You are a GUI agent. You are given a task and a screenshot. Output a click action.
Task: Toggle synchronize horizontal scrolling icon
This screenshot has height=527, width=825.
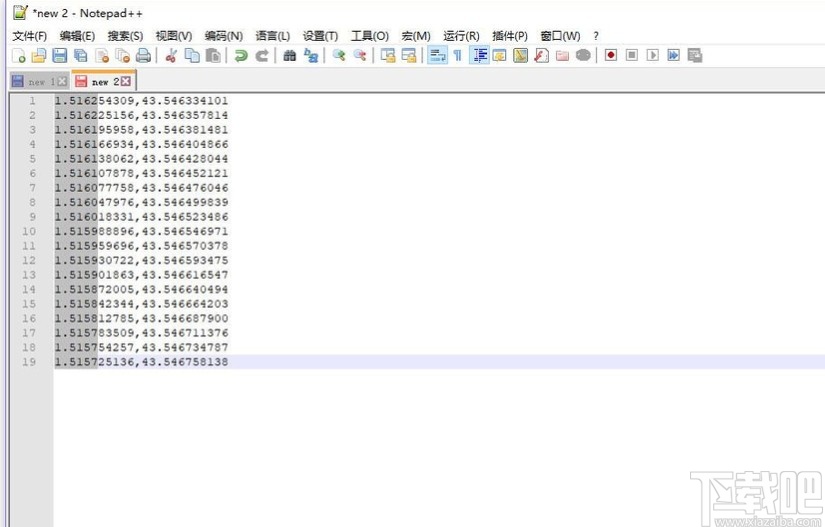pyautogui.click(x=409, y=55)
